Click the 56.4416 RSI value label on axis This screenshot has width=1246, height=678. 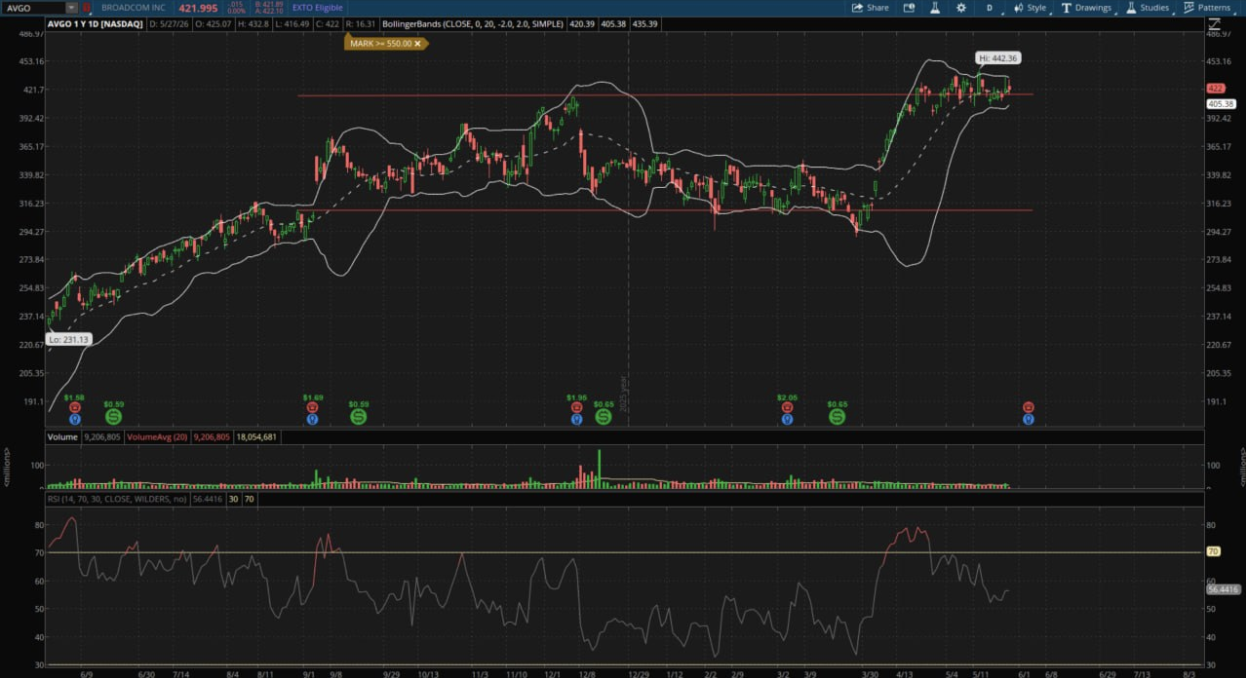pos(1222,590)
